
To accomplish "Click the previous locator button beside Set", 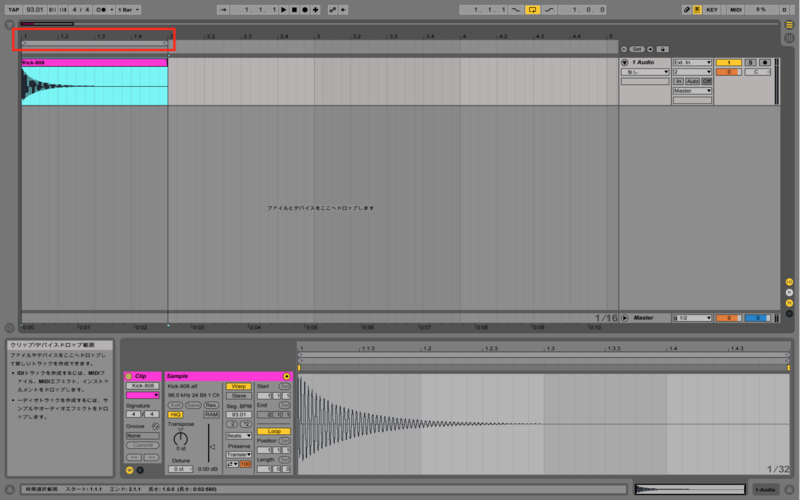I will tap(624, 49).
